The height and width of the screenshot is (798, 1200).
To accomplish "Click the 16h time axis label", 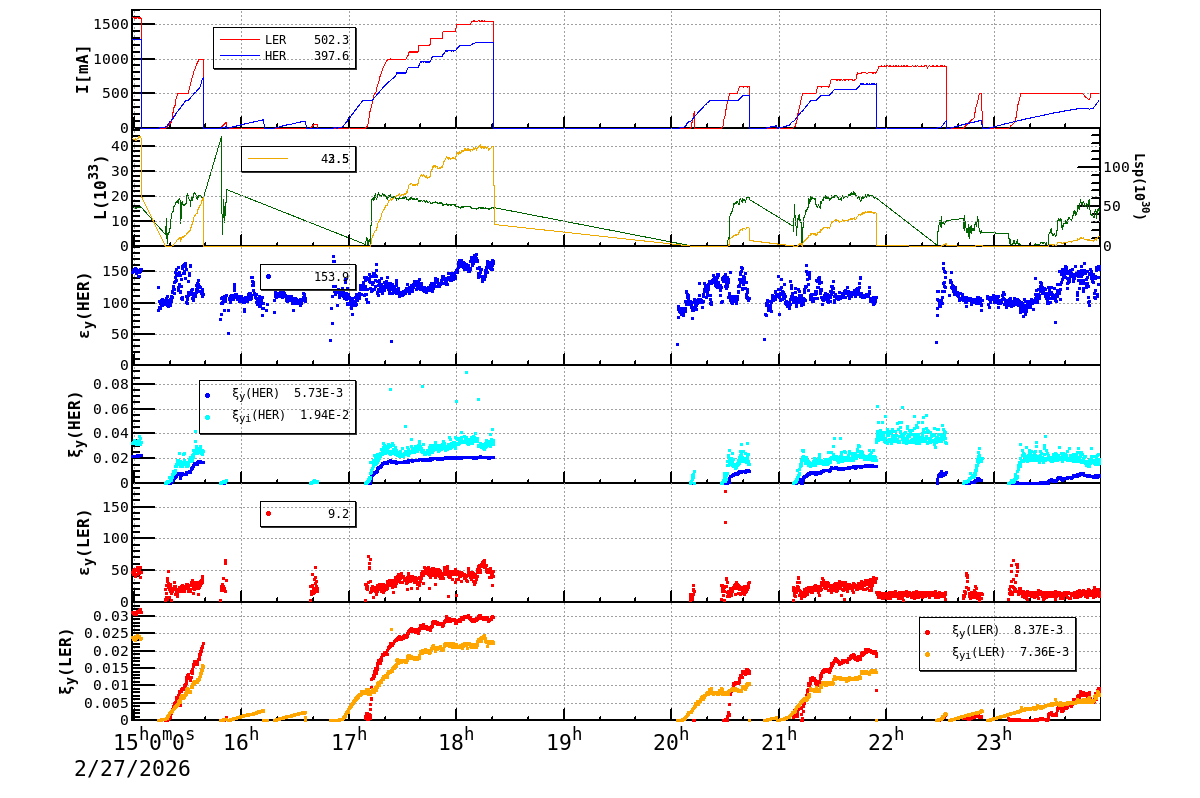I will point(241,741).
